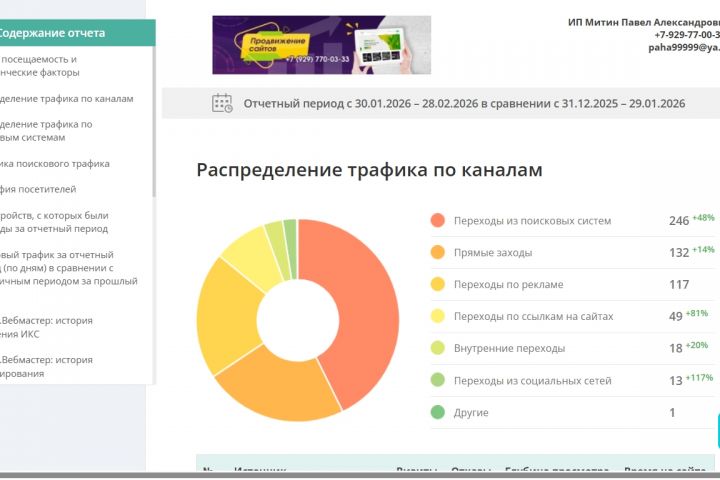Click the +7-929-77-00 phone number in header
This screenshot has width=720, height=480.
pos(687,35)
